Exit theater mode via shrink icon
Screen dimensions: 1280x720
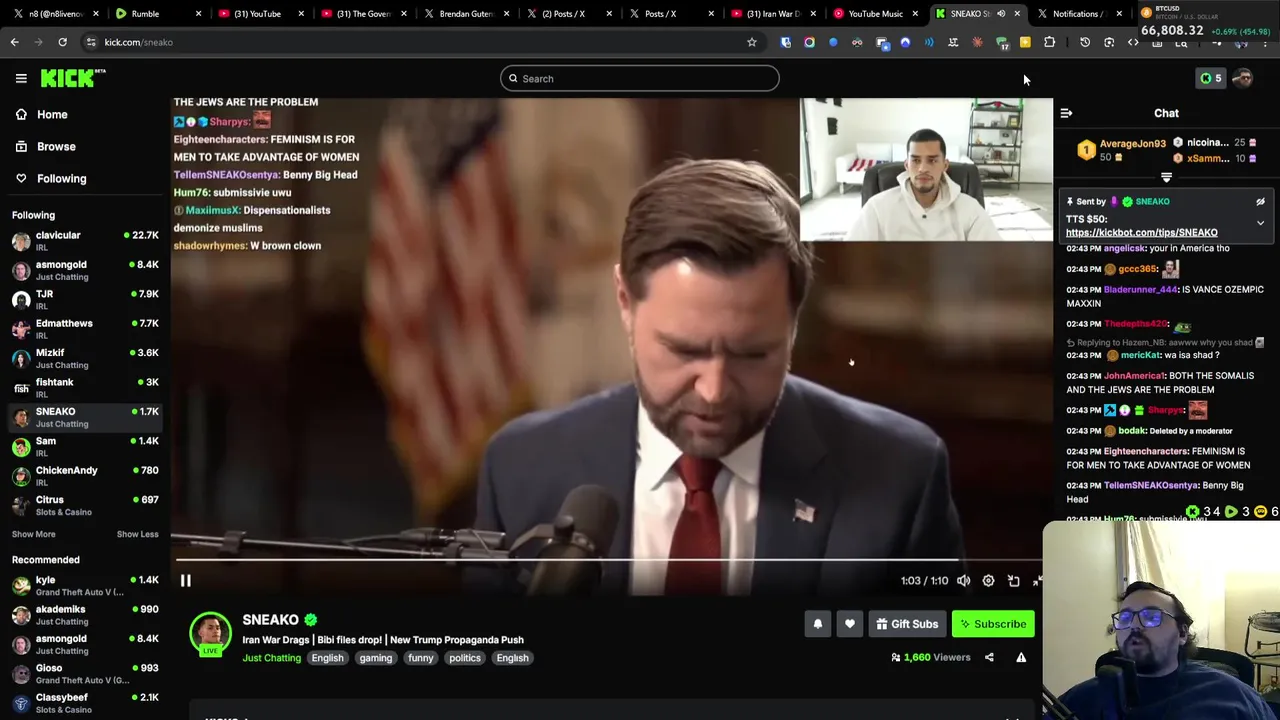point(1037,581)
